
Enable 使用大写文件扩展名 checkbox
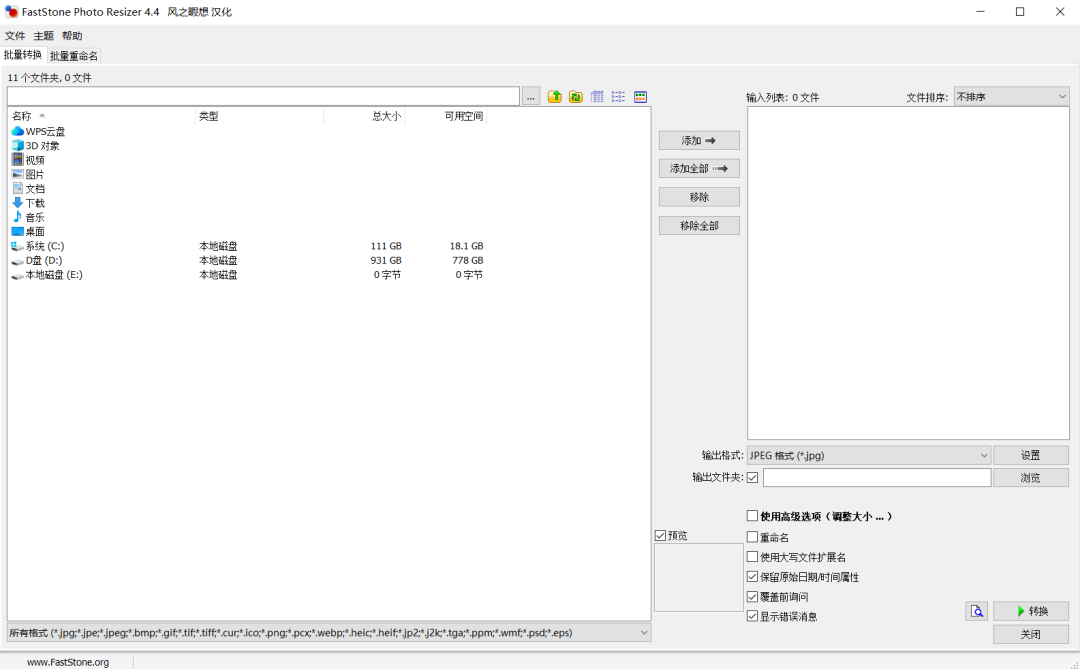753,557
